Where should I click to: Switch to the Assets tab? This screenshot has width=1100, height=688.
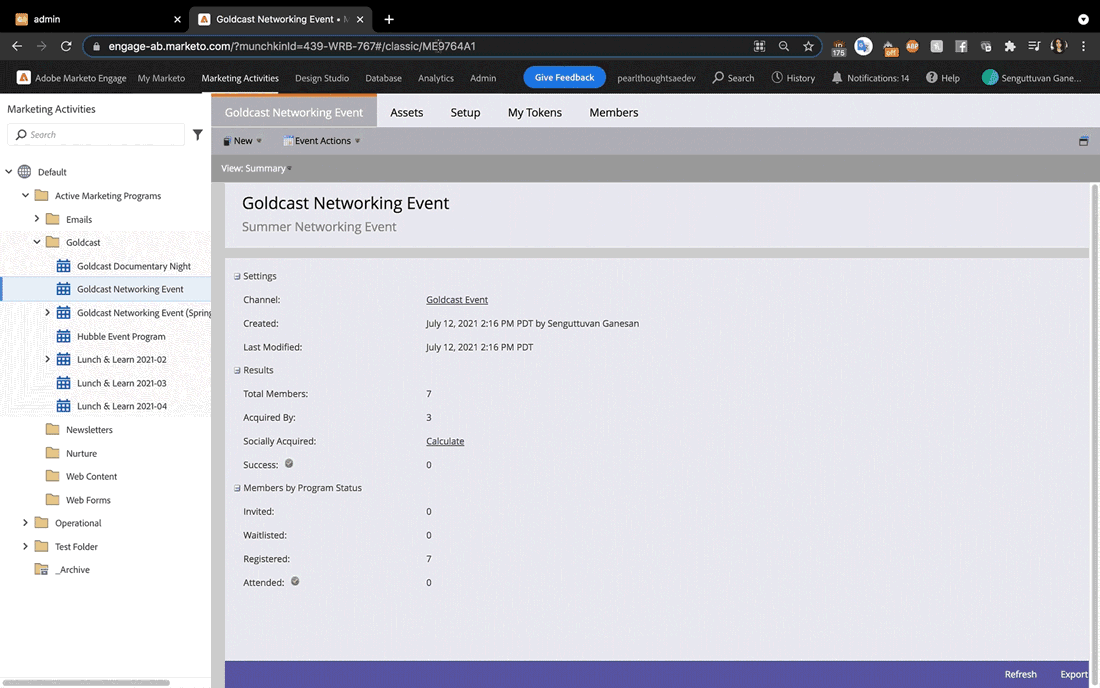pos(407,112)
